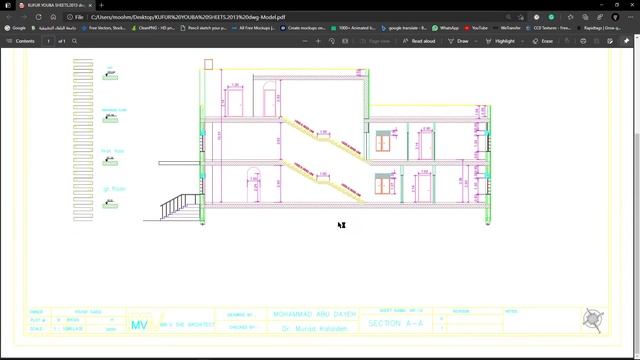This screenshot has width=640, height=360.
Task: Click the fit to page icon
Action: click(x=345, y=41)
